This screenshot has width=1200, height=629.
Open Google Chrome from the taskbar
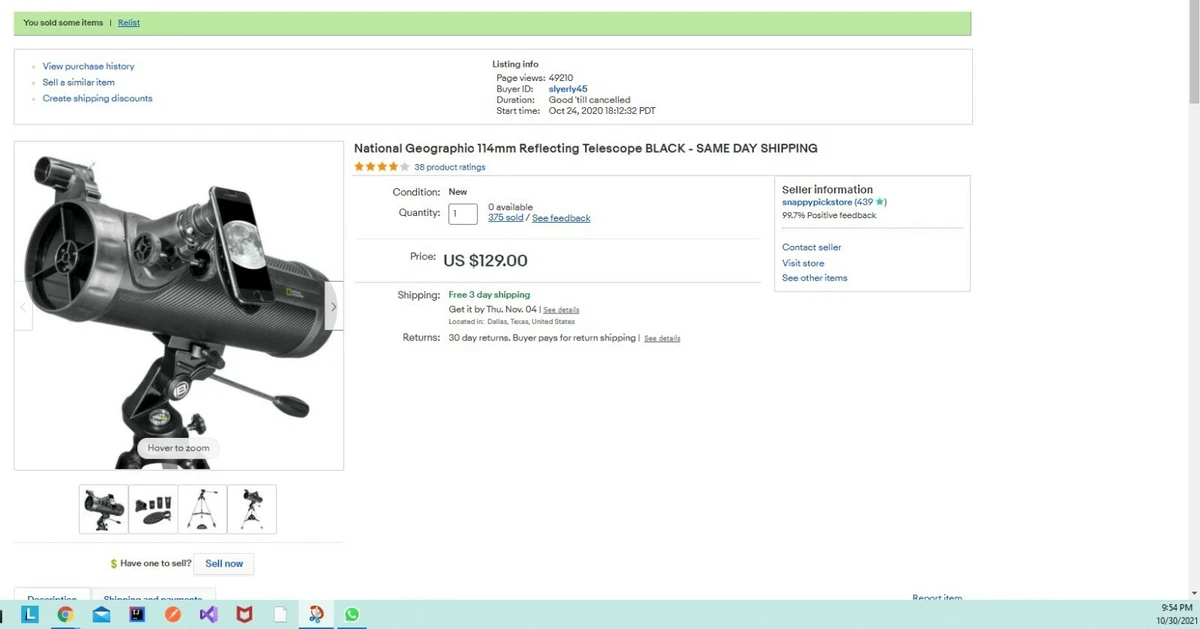65,615
